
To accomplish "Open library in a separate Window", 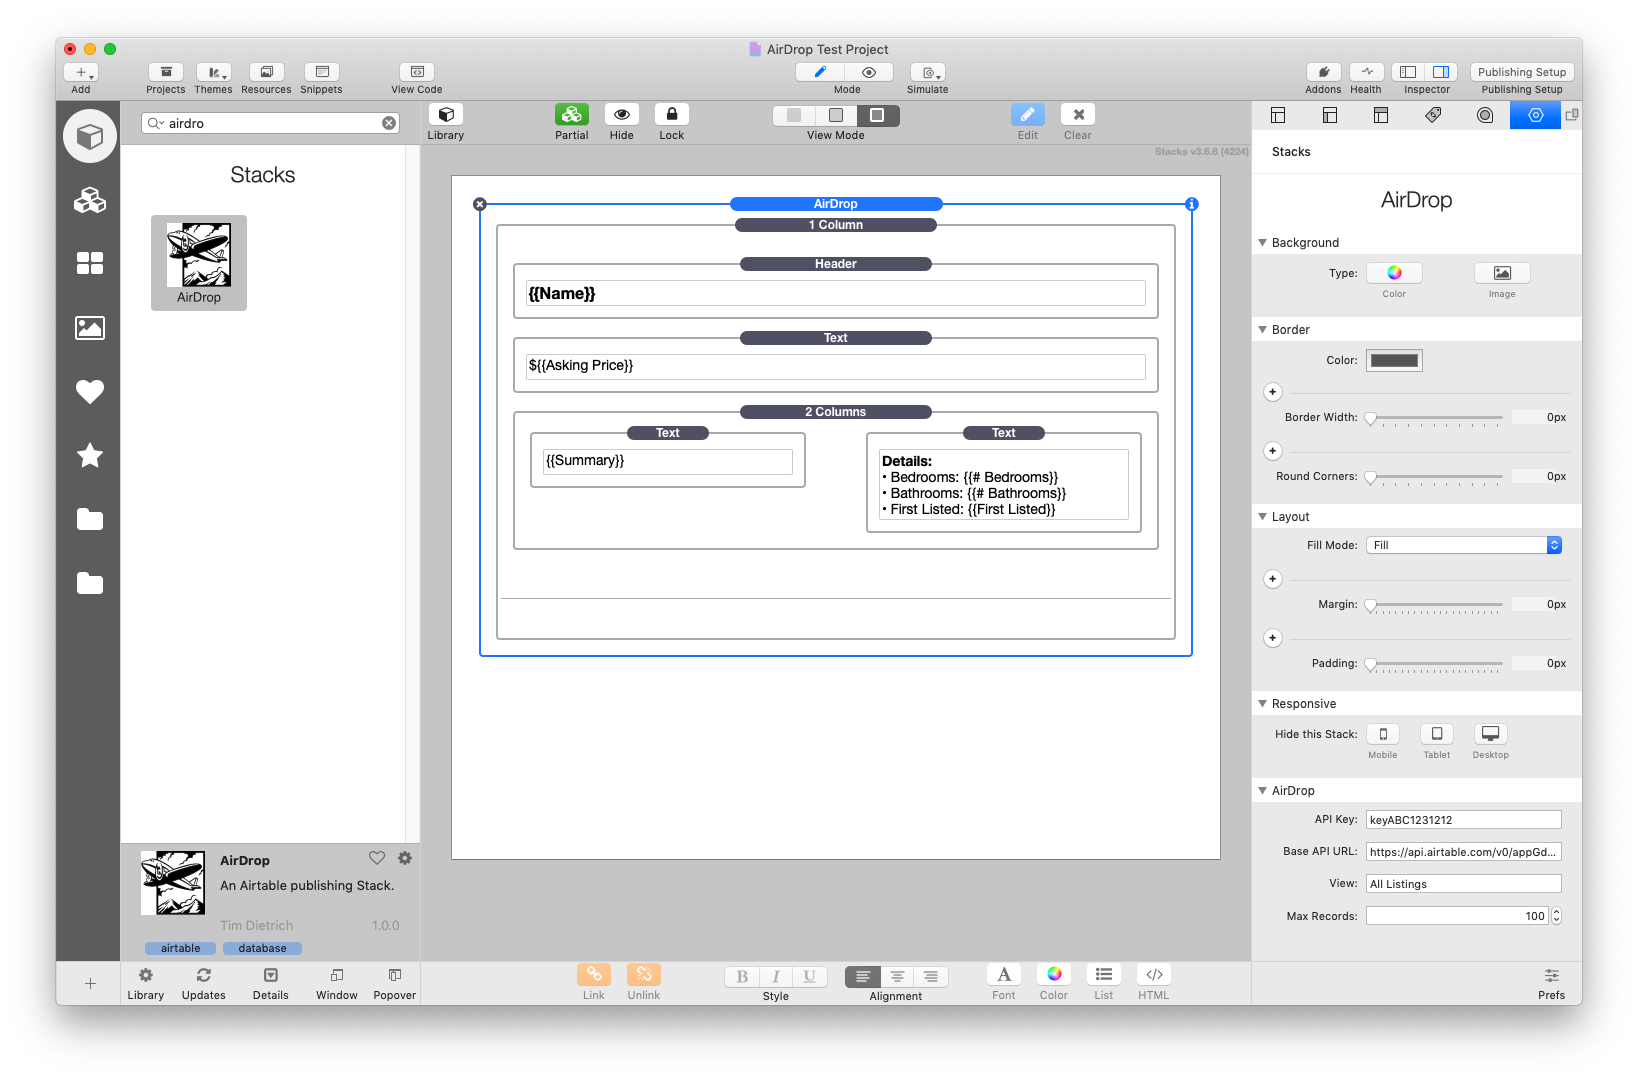I will (337, 976).
